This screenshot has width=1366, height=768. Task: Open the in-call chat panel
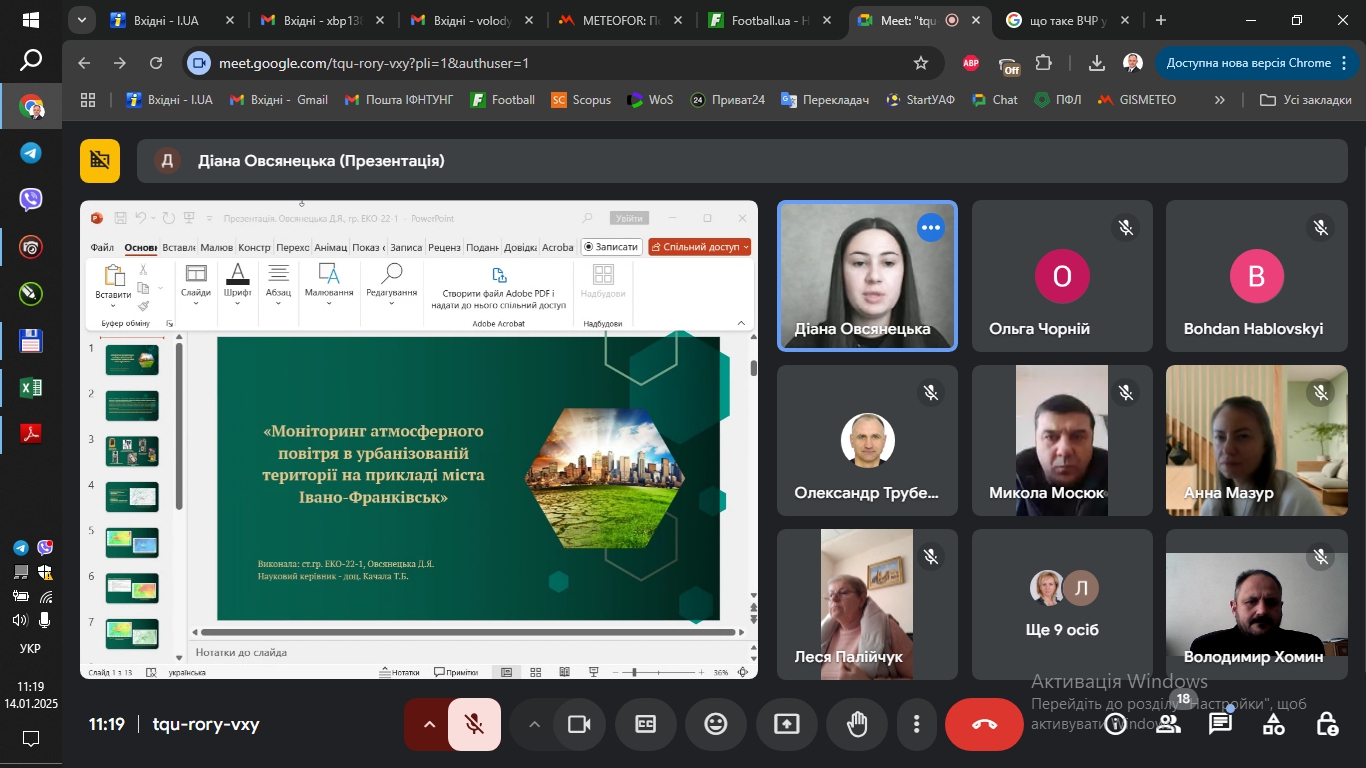(x=1220, y=724)
